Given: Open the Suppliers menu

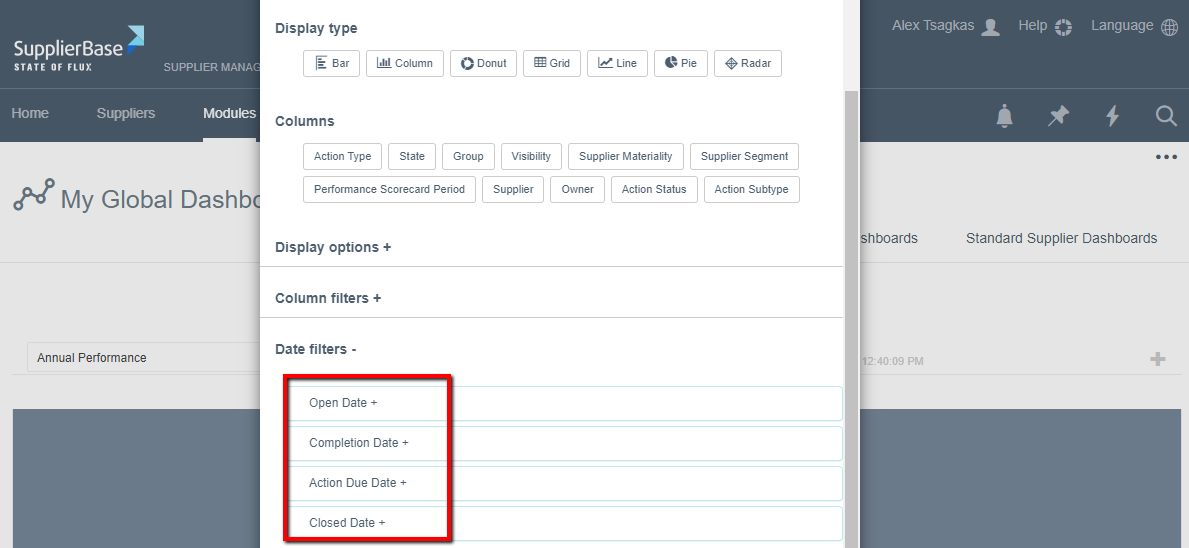Looking at the screenshot, I should point(125,113).
